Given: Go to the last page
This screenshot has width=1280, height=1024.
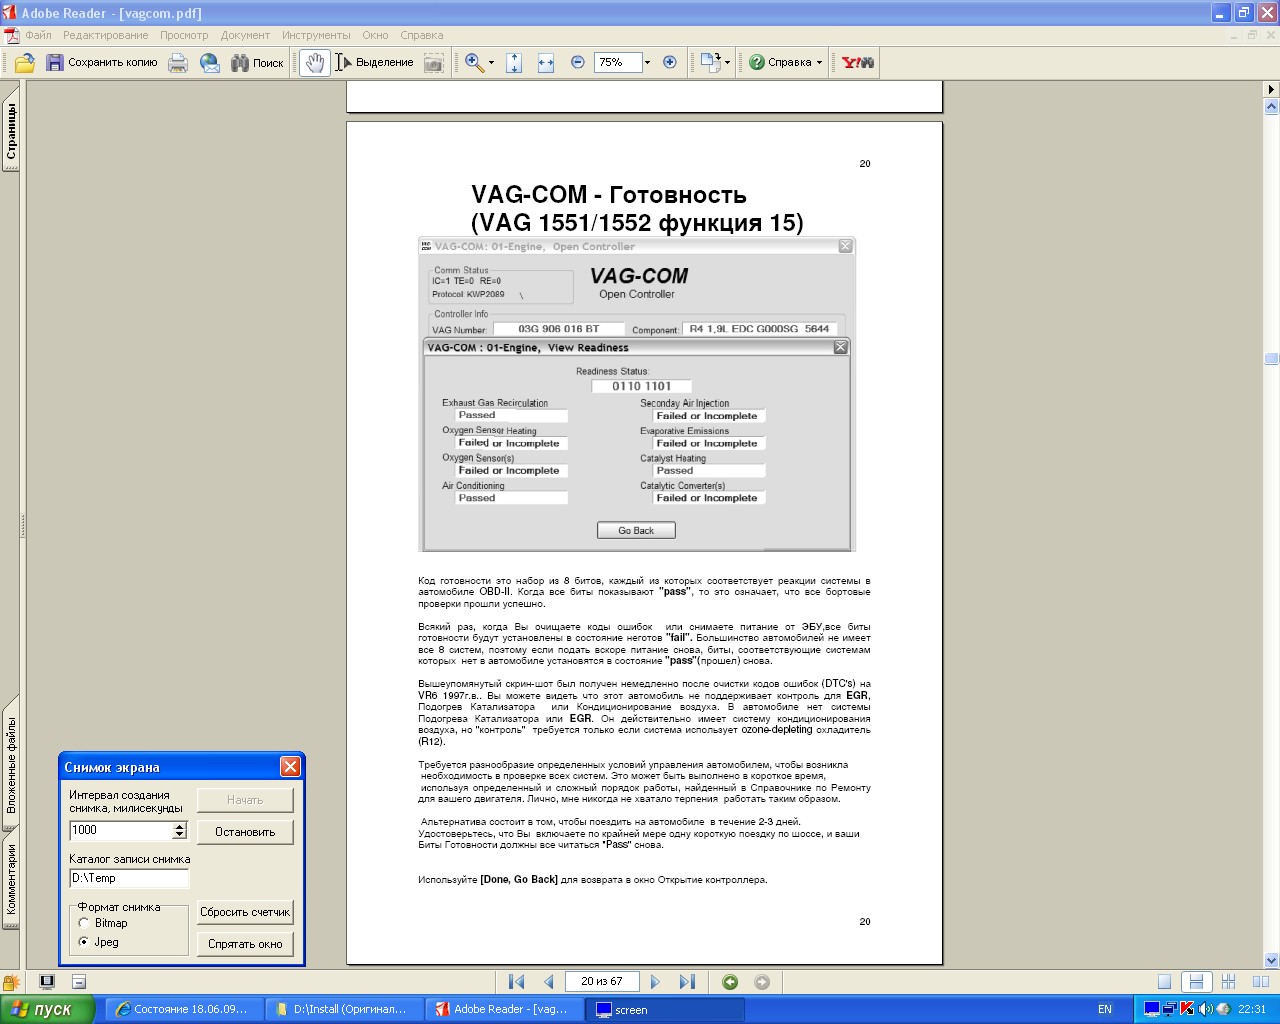Looking at the screenshot, I should coord(687,982).
